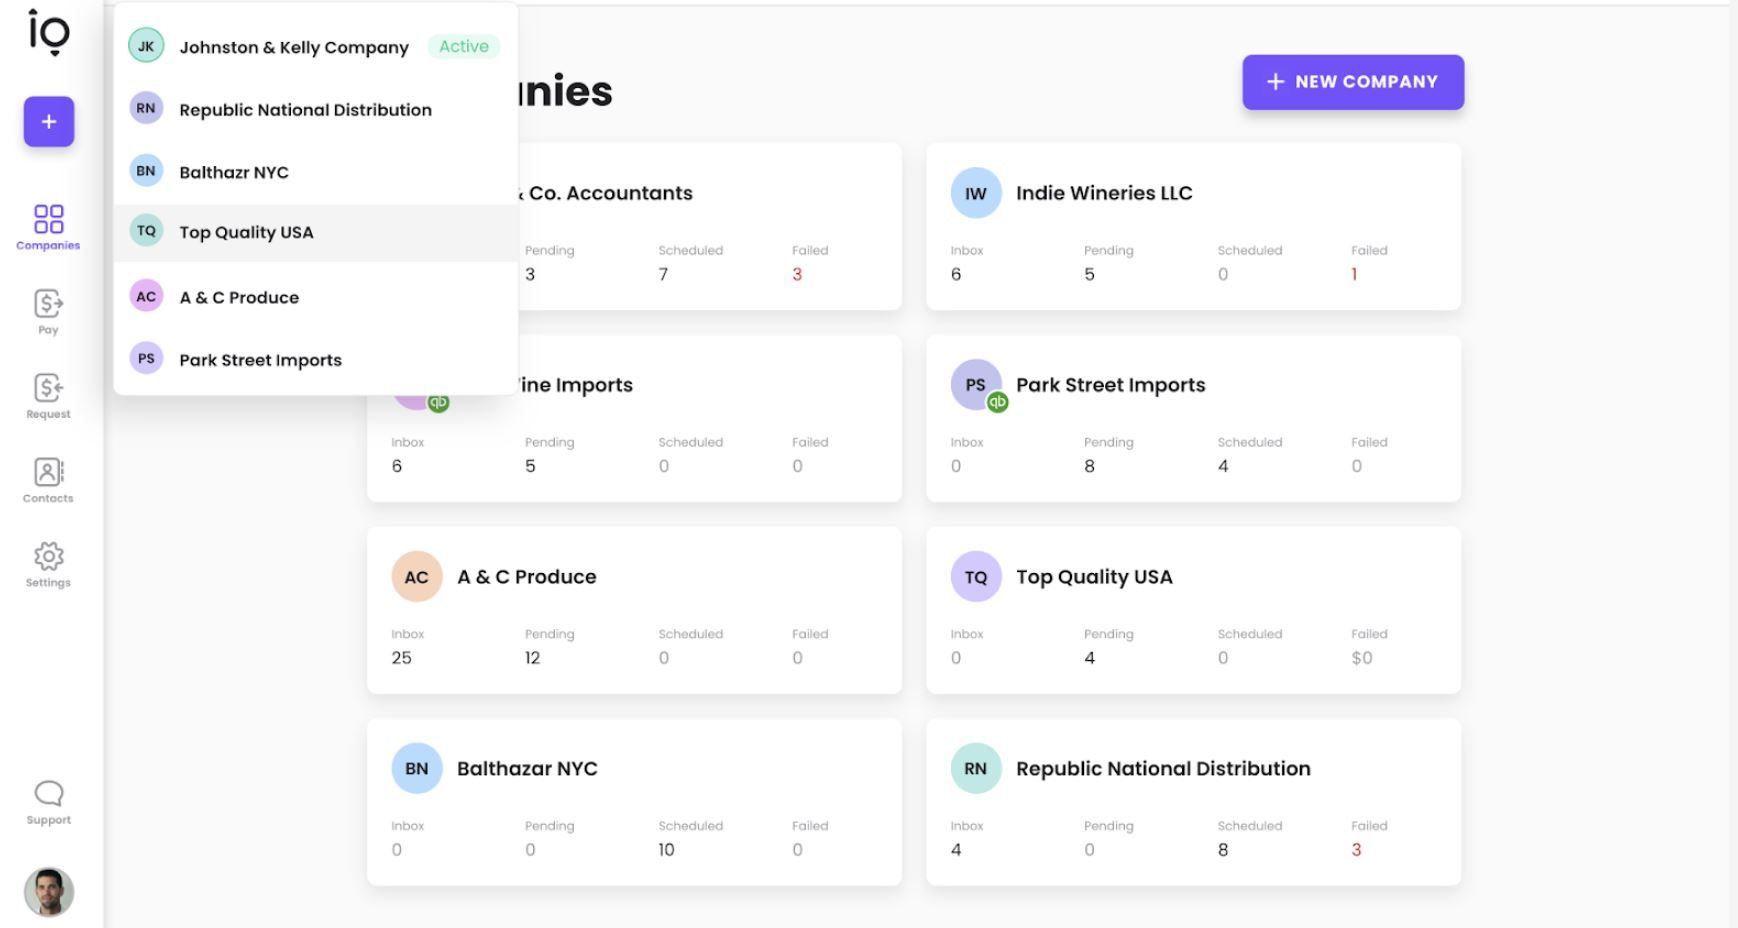The image size is (1738, 928).
Task: Open the Republic National Distribution card
Action: pos(1192,801)
